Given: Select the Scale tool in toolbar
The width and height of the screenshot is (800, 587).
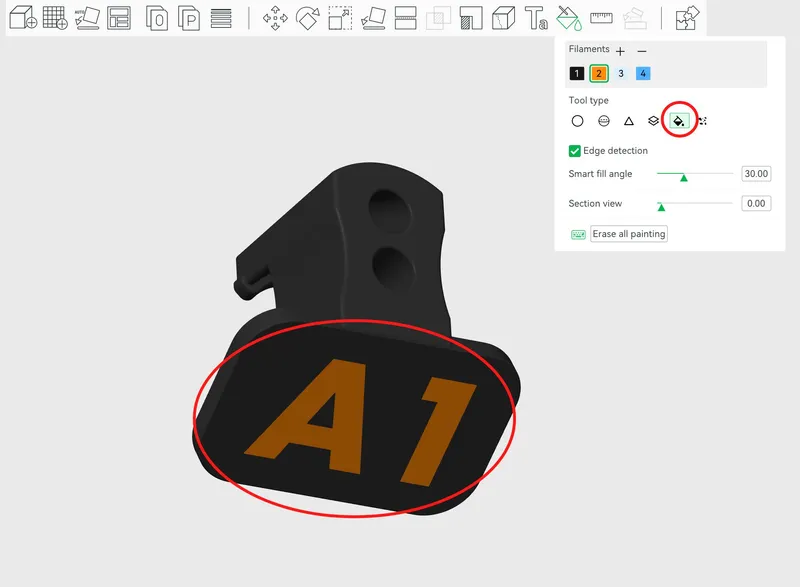Looking at the screenshot, I should pyautogui.click(x=340, y=18).
